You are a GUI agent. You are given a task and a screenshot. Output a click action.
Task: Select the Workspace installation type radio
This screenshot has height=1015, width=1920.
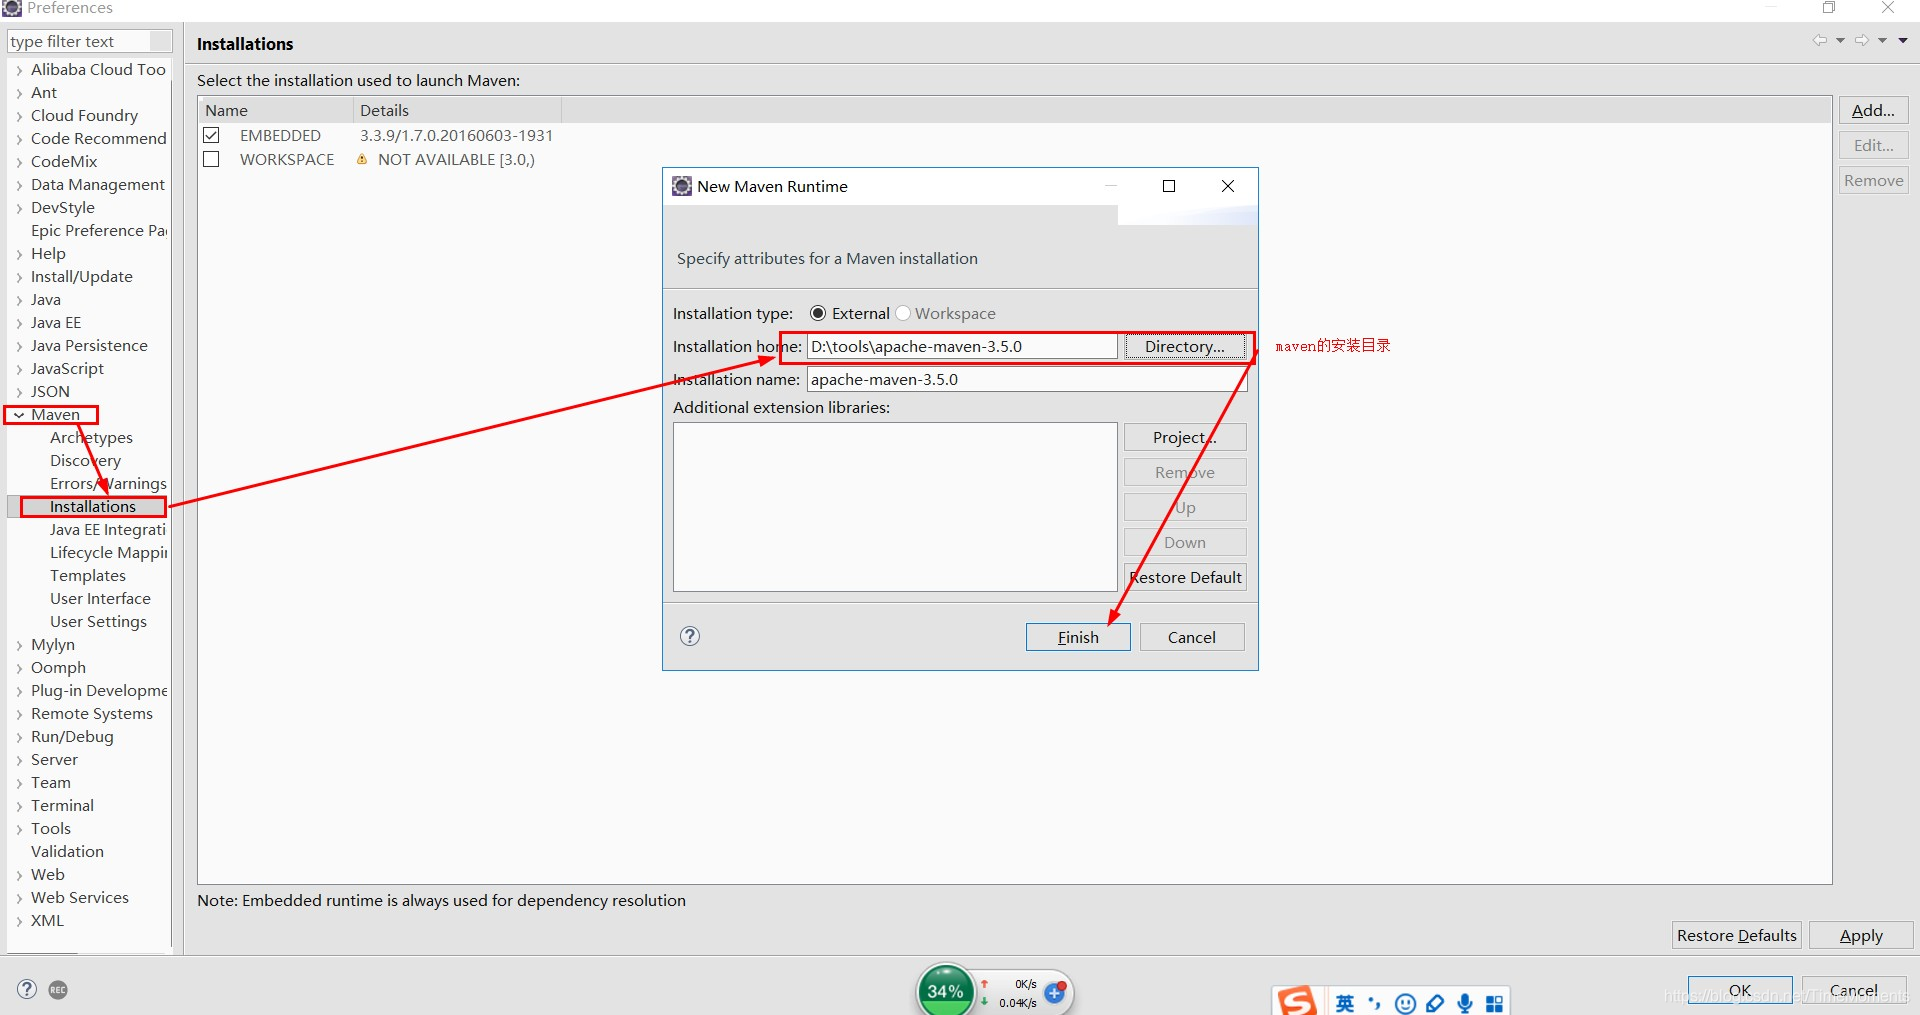tap(903, 313)
